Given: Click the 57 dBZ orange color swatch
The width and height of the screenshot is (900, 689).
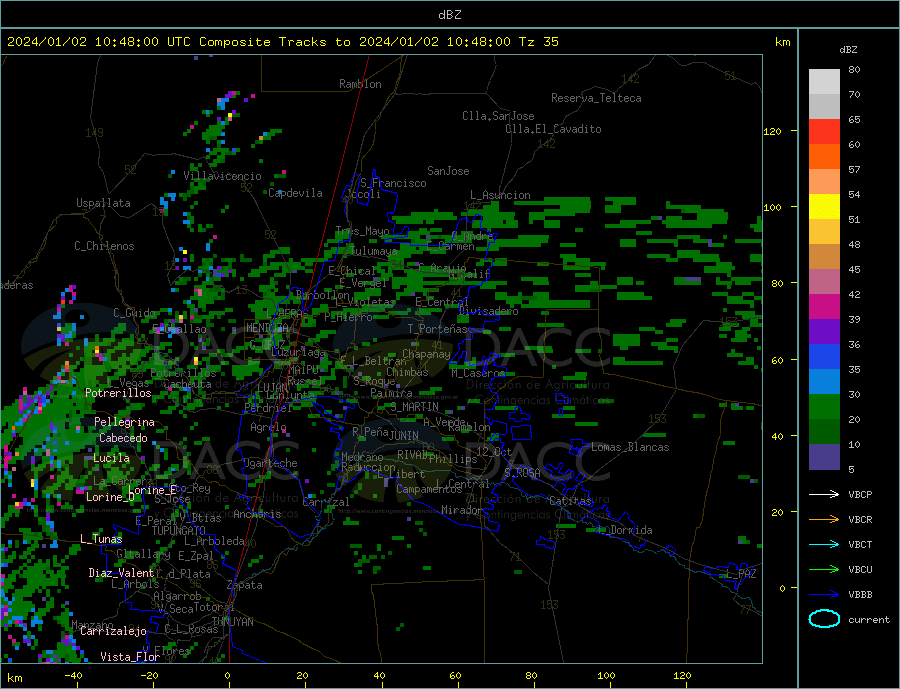Looking at the screenshot, I should [x=824, y=156].
